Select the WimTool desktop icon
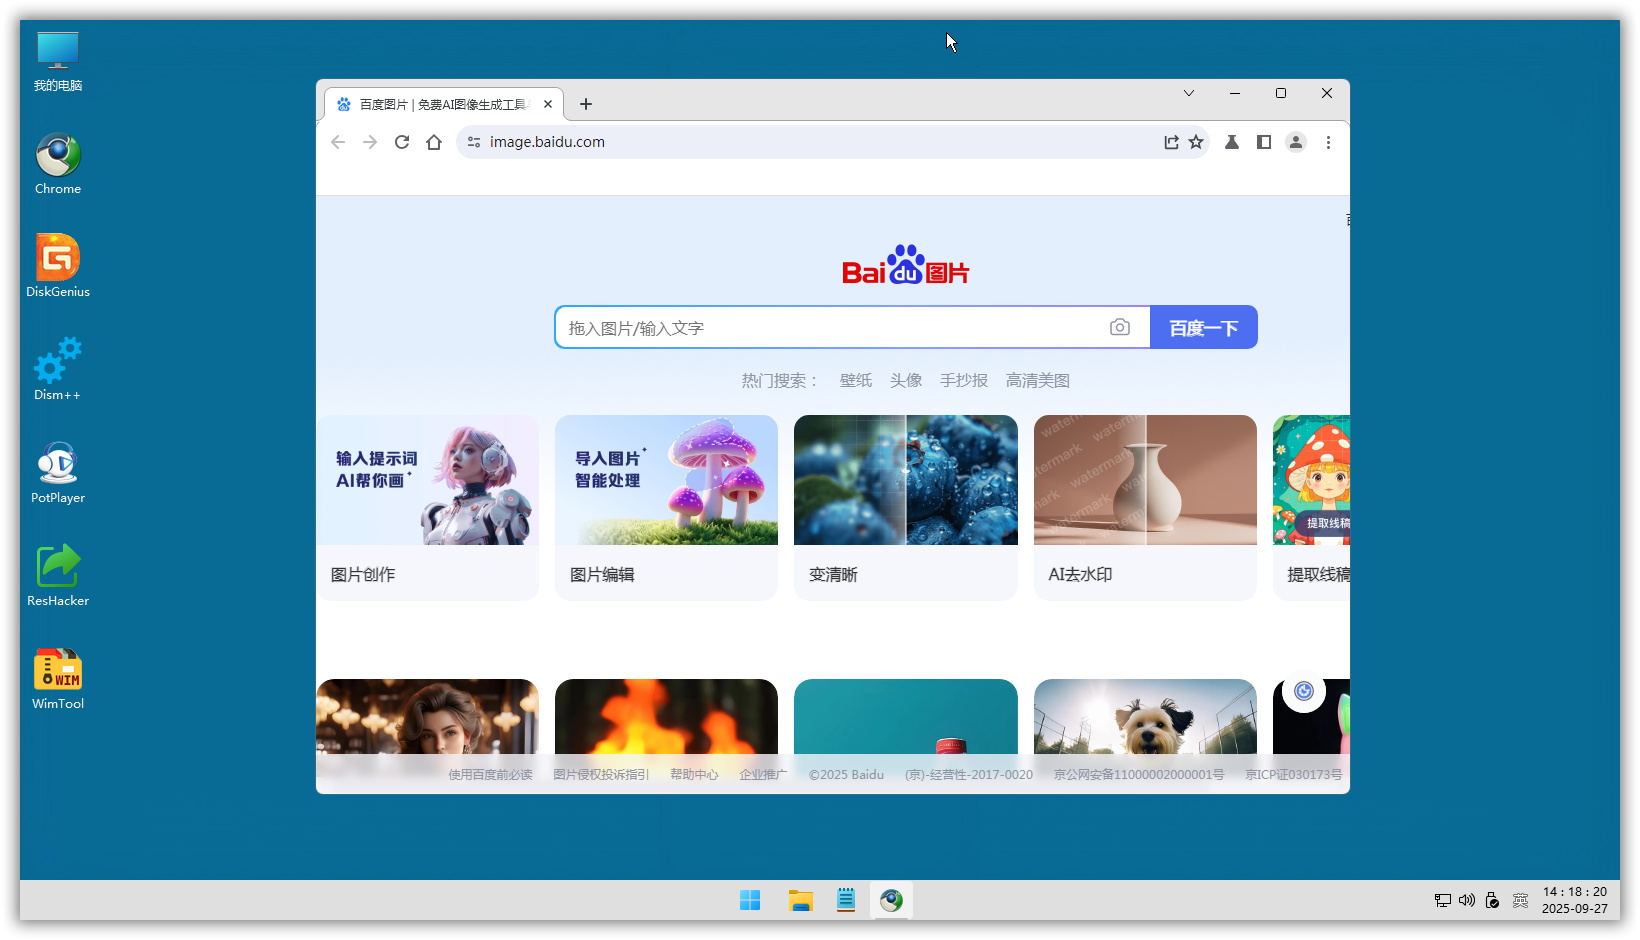Image resolution: width=1640 pixels, height=940 pixels. 58,679
